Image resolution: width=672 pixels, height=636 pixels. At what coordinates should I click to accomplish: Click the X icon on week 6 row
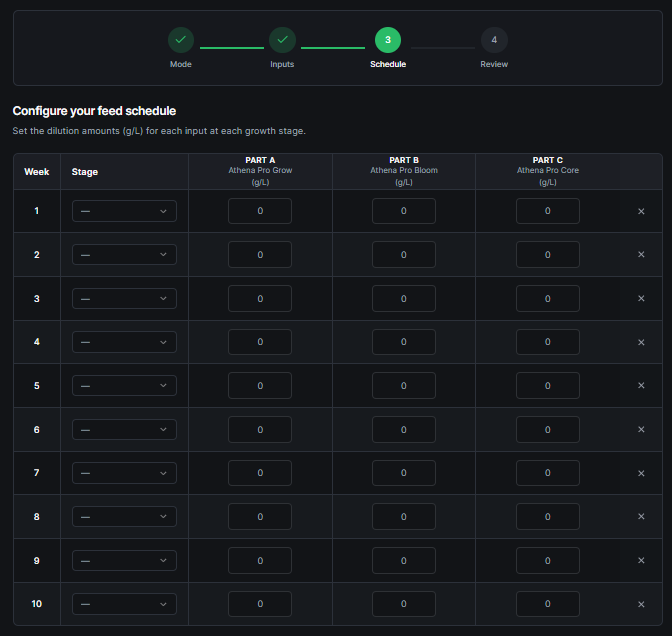(x=641, y=429)
